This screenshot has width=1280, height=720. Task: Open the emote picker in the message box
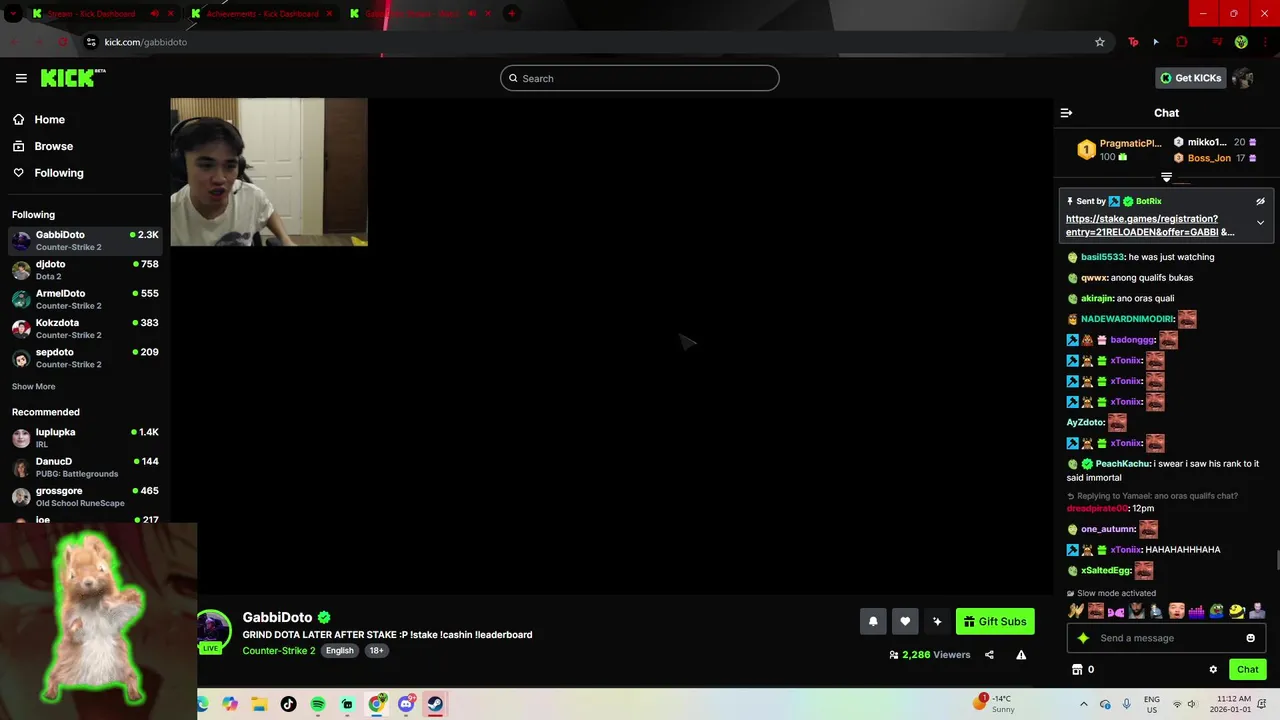[x=1250, y=638]
